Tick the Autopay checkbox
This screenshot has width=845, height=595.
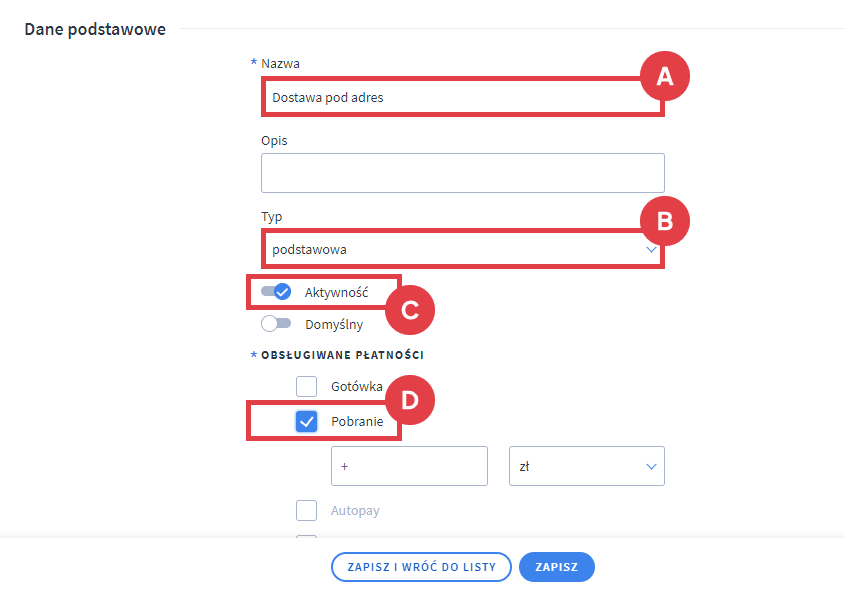coord(306,511)
